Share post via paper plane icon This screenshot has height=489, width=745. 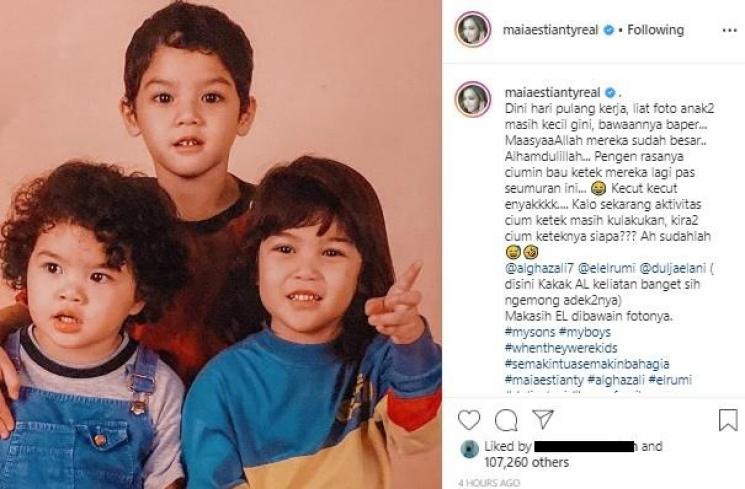point(543,419)
